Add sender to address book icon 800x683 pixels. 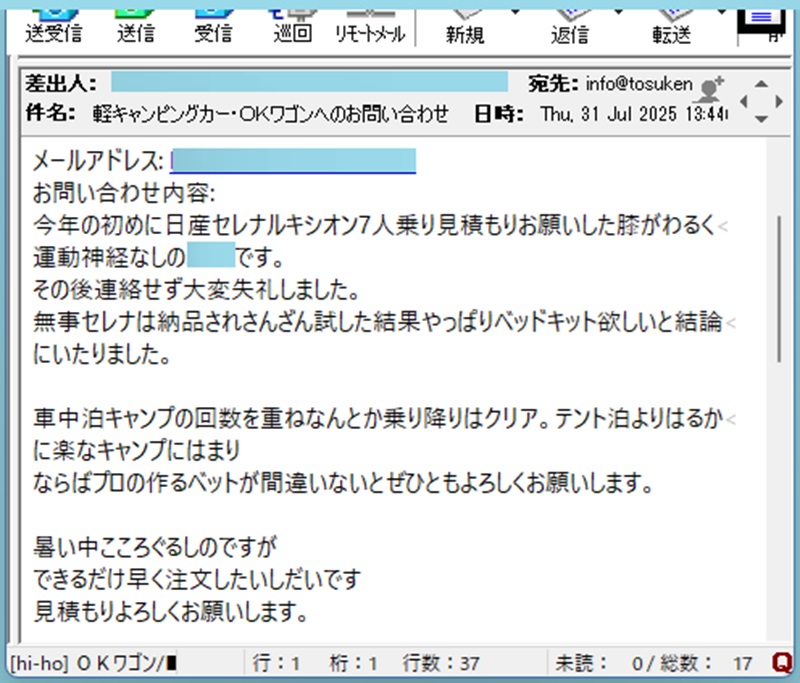711,88
